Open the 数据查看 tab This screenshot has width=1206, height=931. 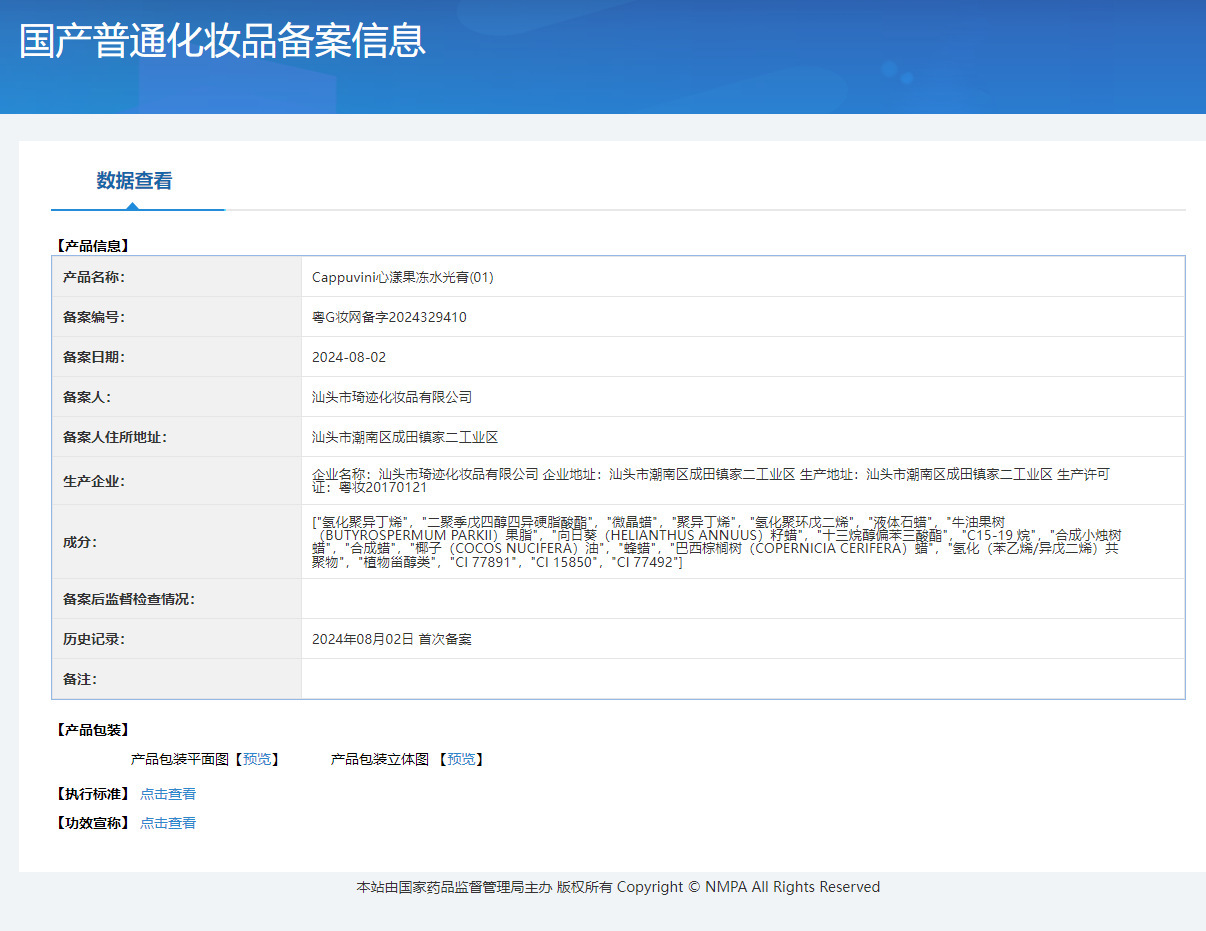tap(135, 181)
